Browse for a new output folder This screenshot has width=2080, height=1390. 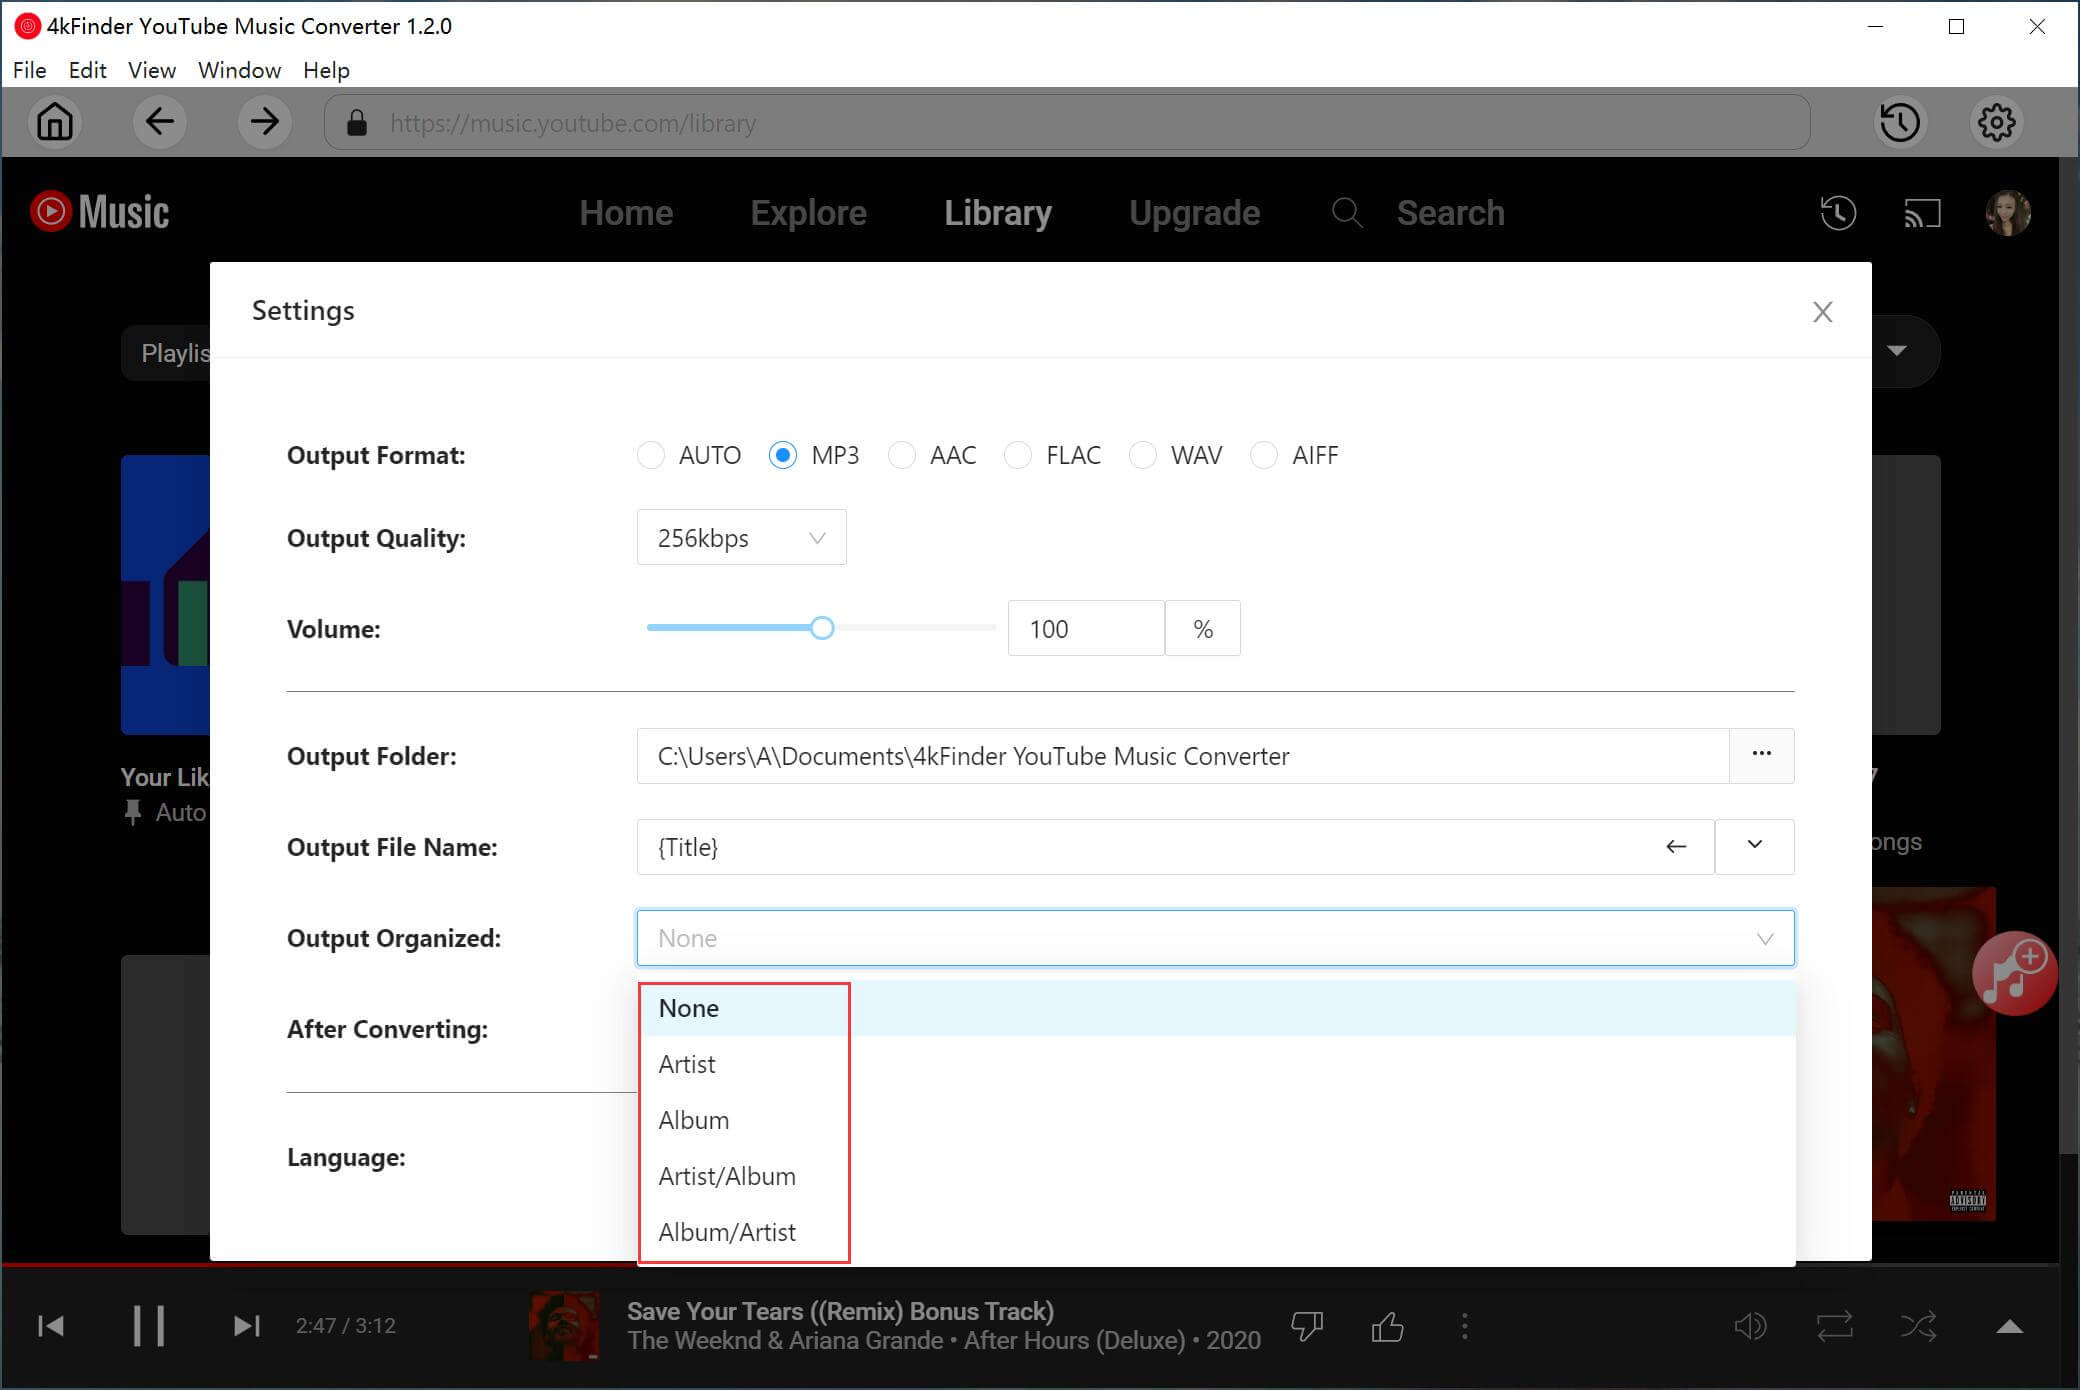click(1761, 756)
